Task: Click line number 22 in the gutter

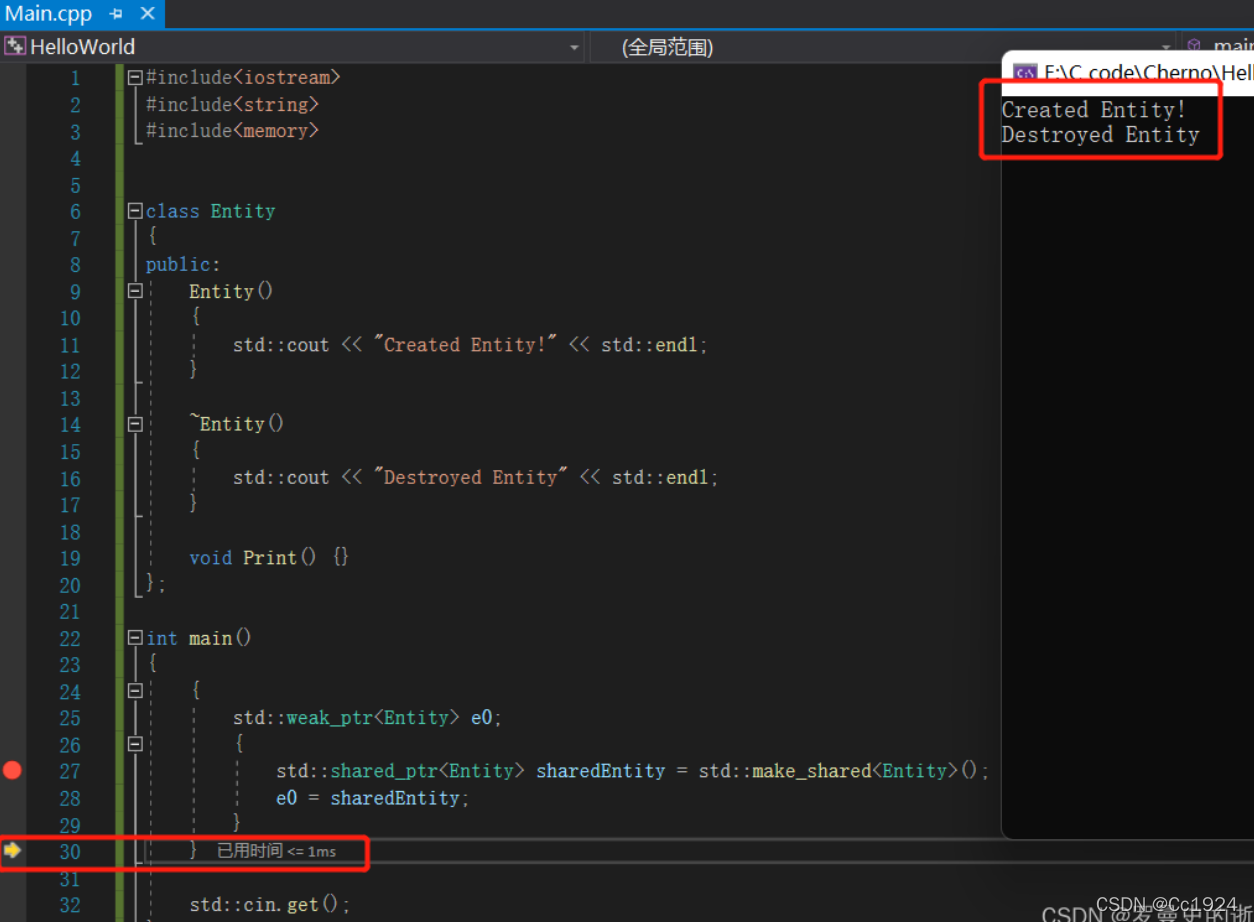Action: [x=70, y=638]
